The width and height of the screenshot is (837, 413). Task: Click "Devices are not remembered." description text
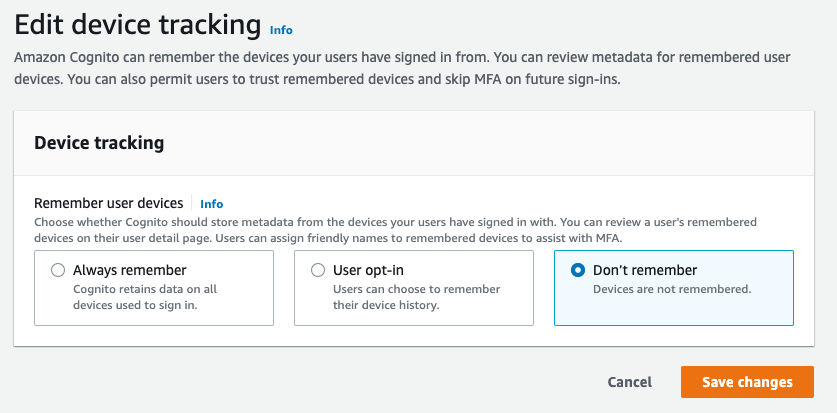(x=672, y=290)
